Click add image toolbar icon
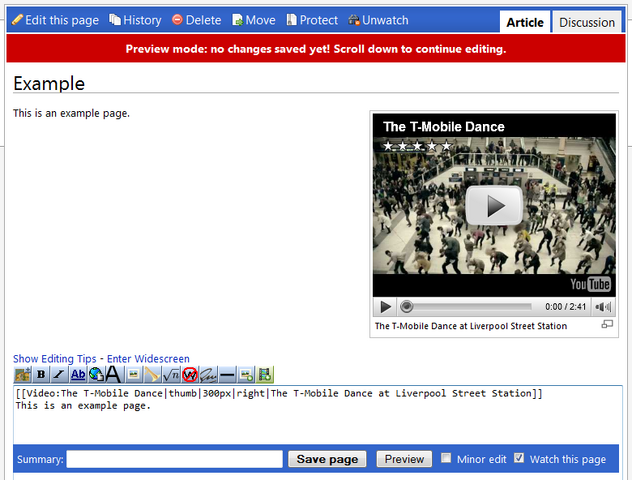 [x=246, y=375]
